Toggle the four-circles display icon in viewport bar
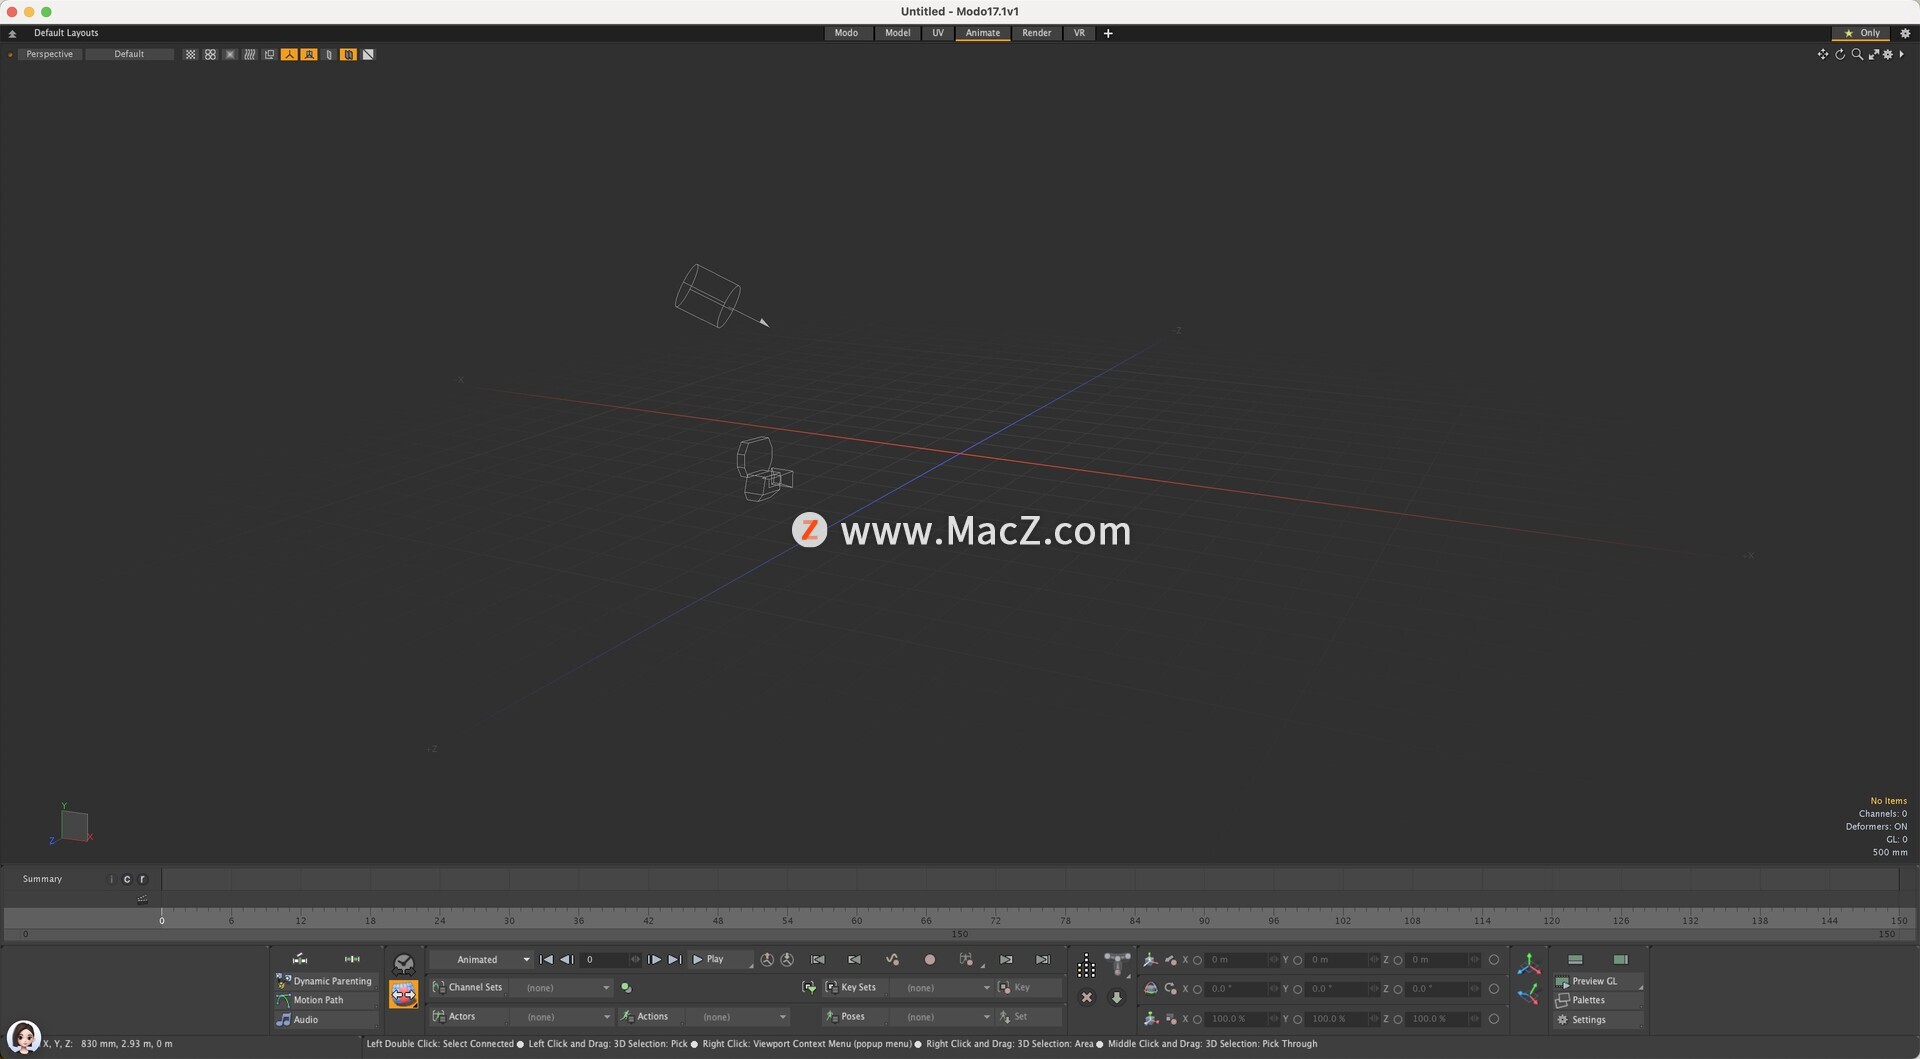 tap(210, 54)
